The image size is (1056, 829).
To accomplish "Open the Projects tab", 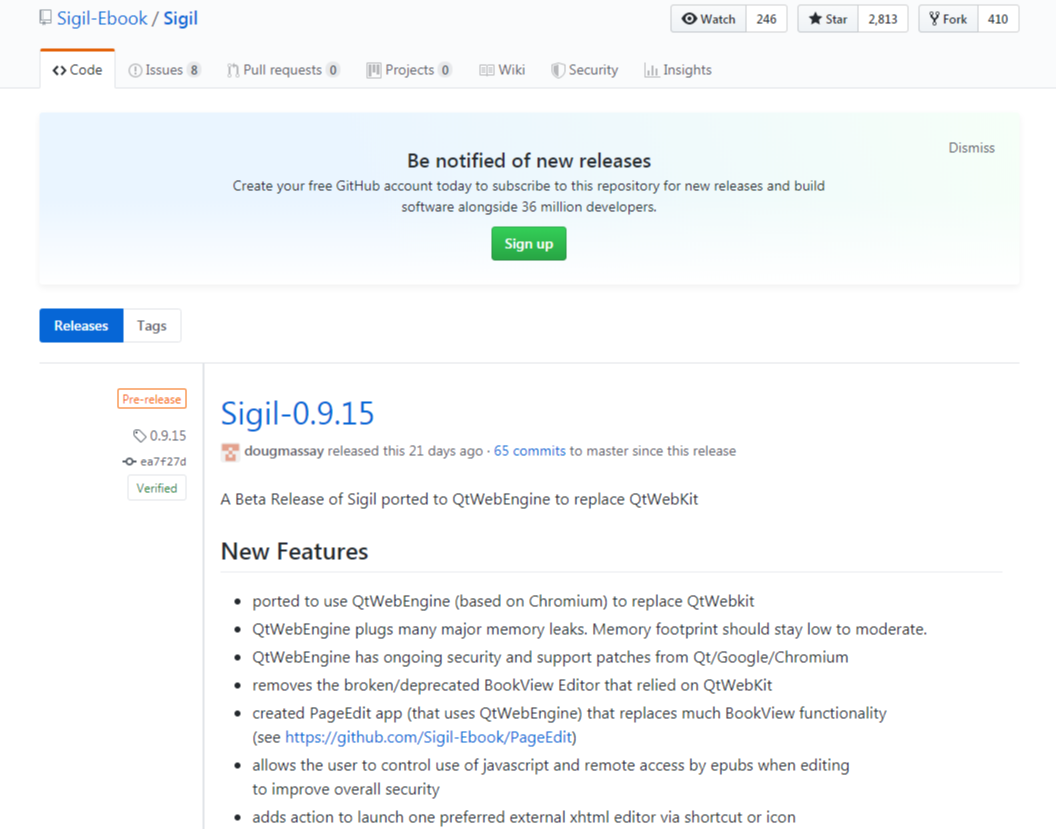I will coord(409,70).
